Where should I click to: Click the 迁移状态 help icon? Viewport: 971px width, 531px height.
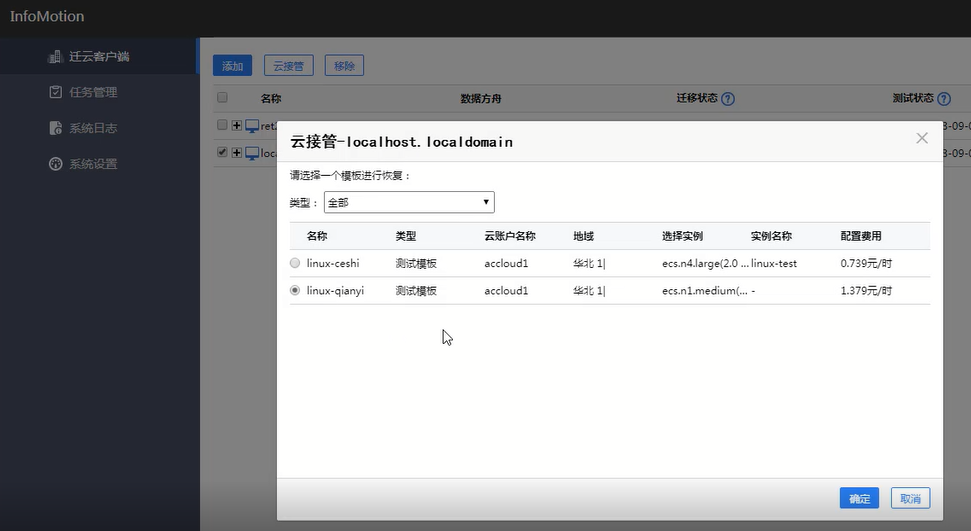[x=728, y=99]
